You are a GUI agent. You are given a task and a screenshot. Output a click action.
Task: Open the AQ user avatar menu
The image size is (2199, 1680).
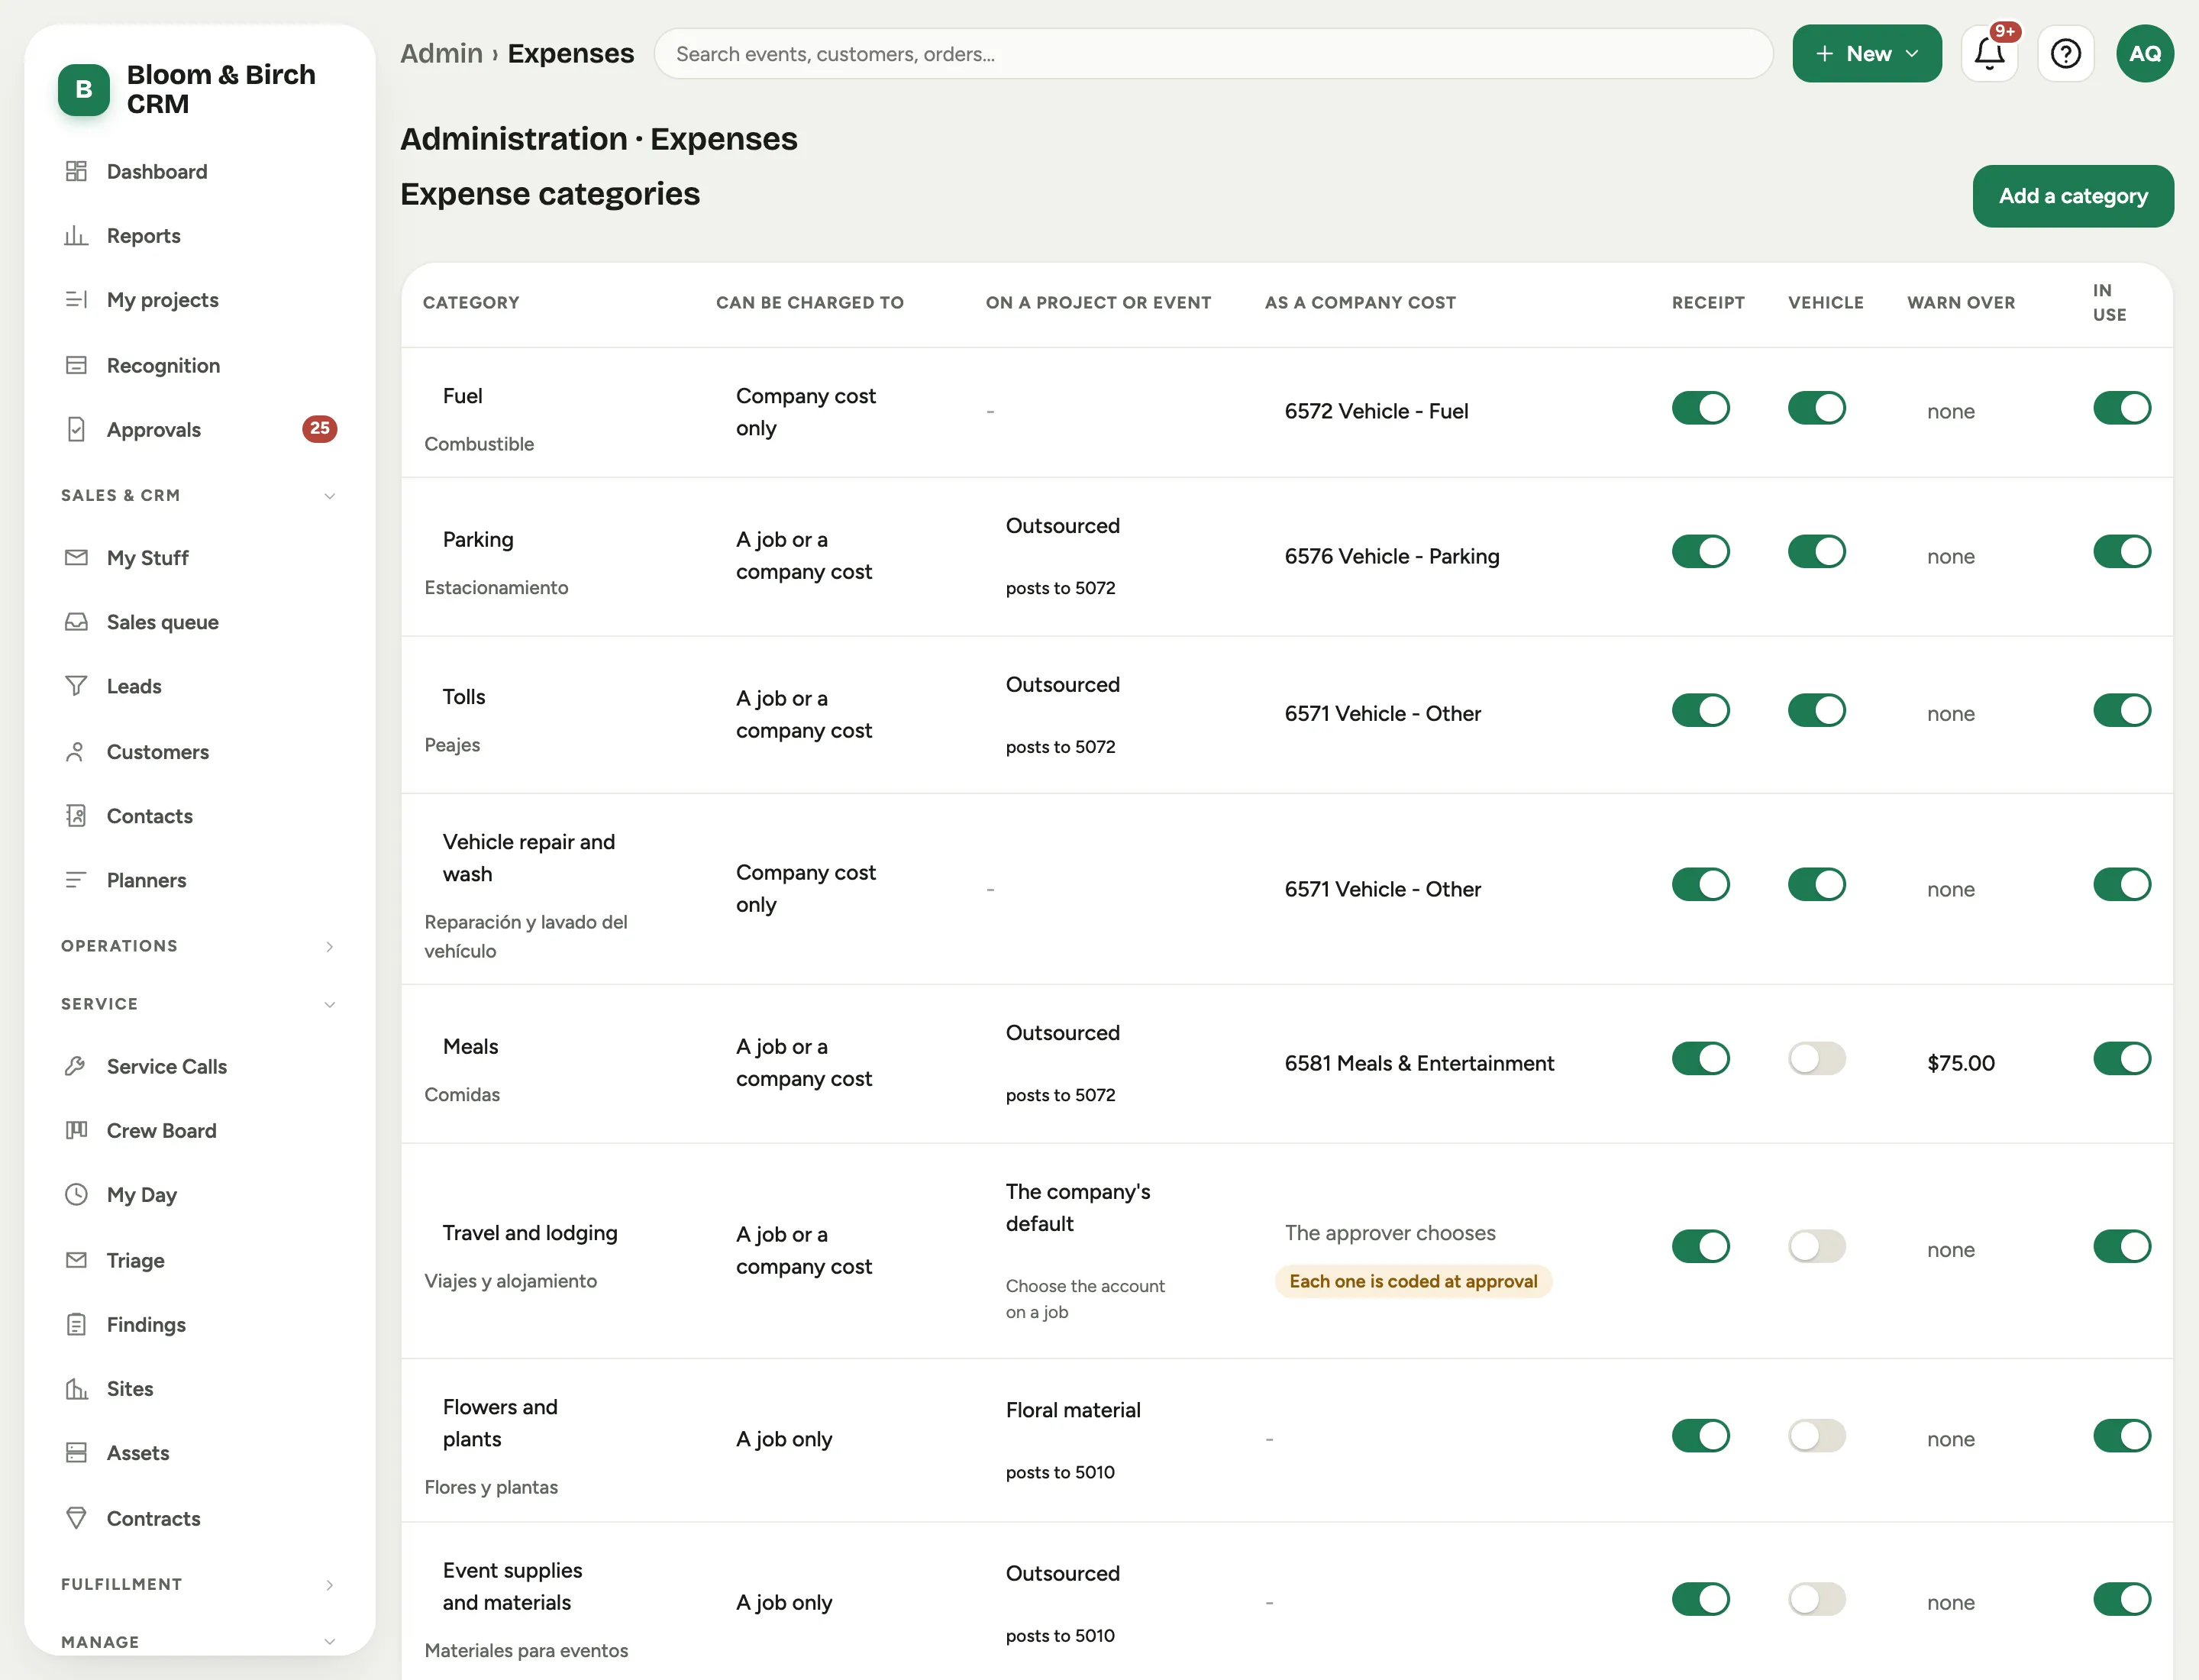2144,54
